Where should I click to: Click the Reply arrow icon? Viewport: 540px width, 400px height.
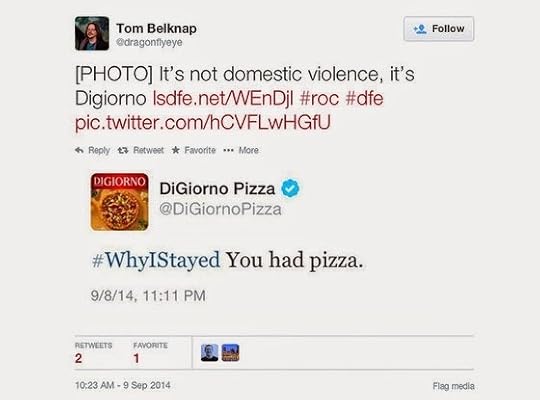80,150
